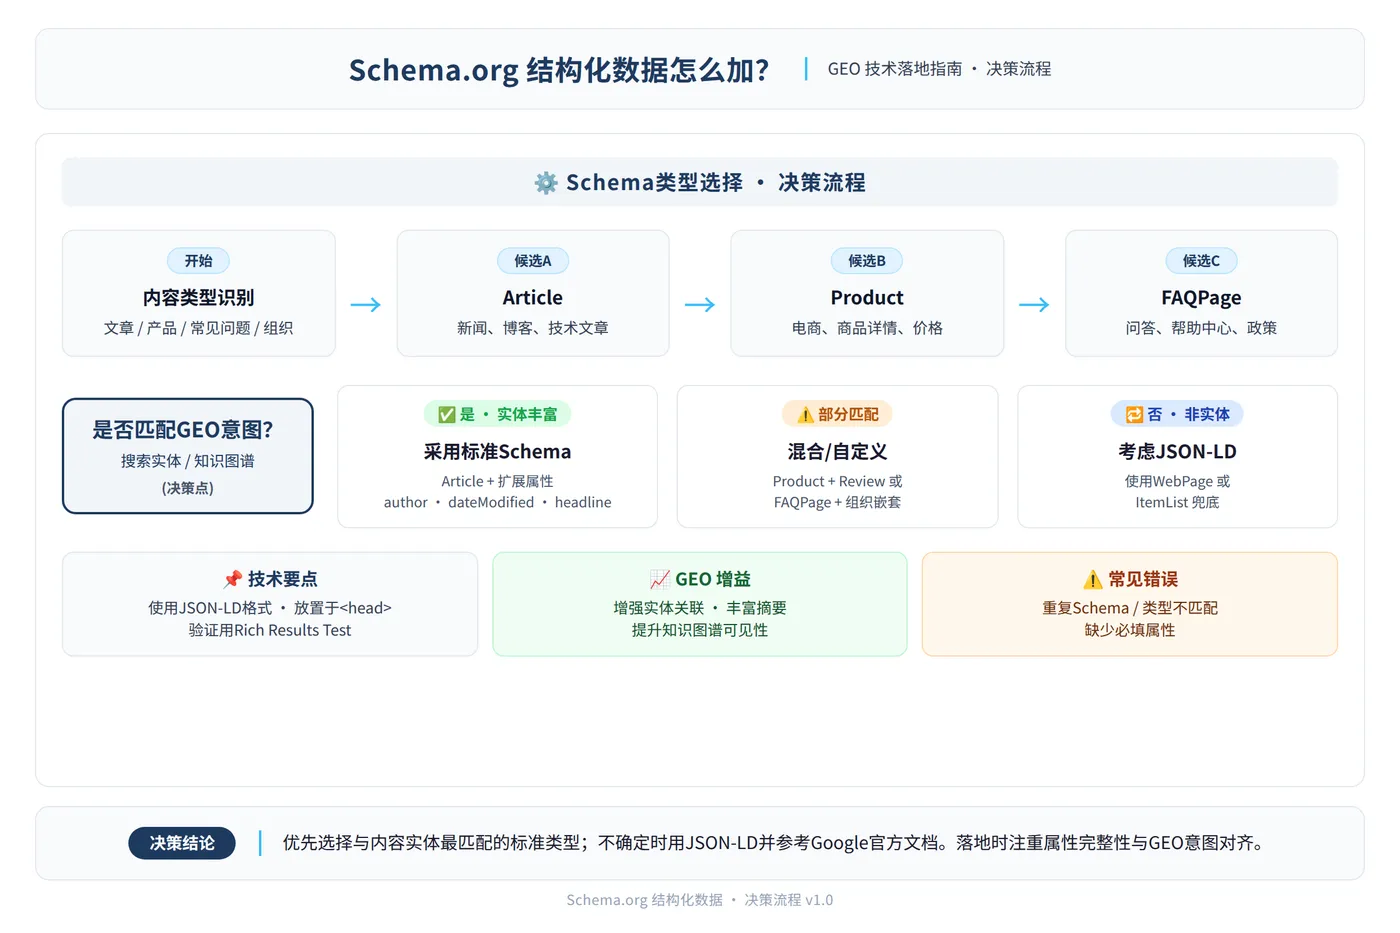Click the 考虑JSON-LD heading

[x=1177, y=452]
